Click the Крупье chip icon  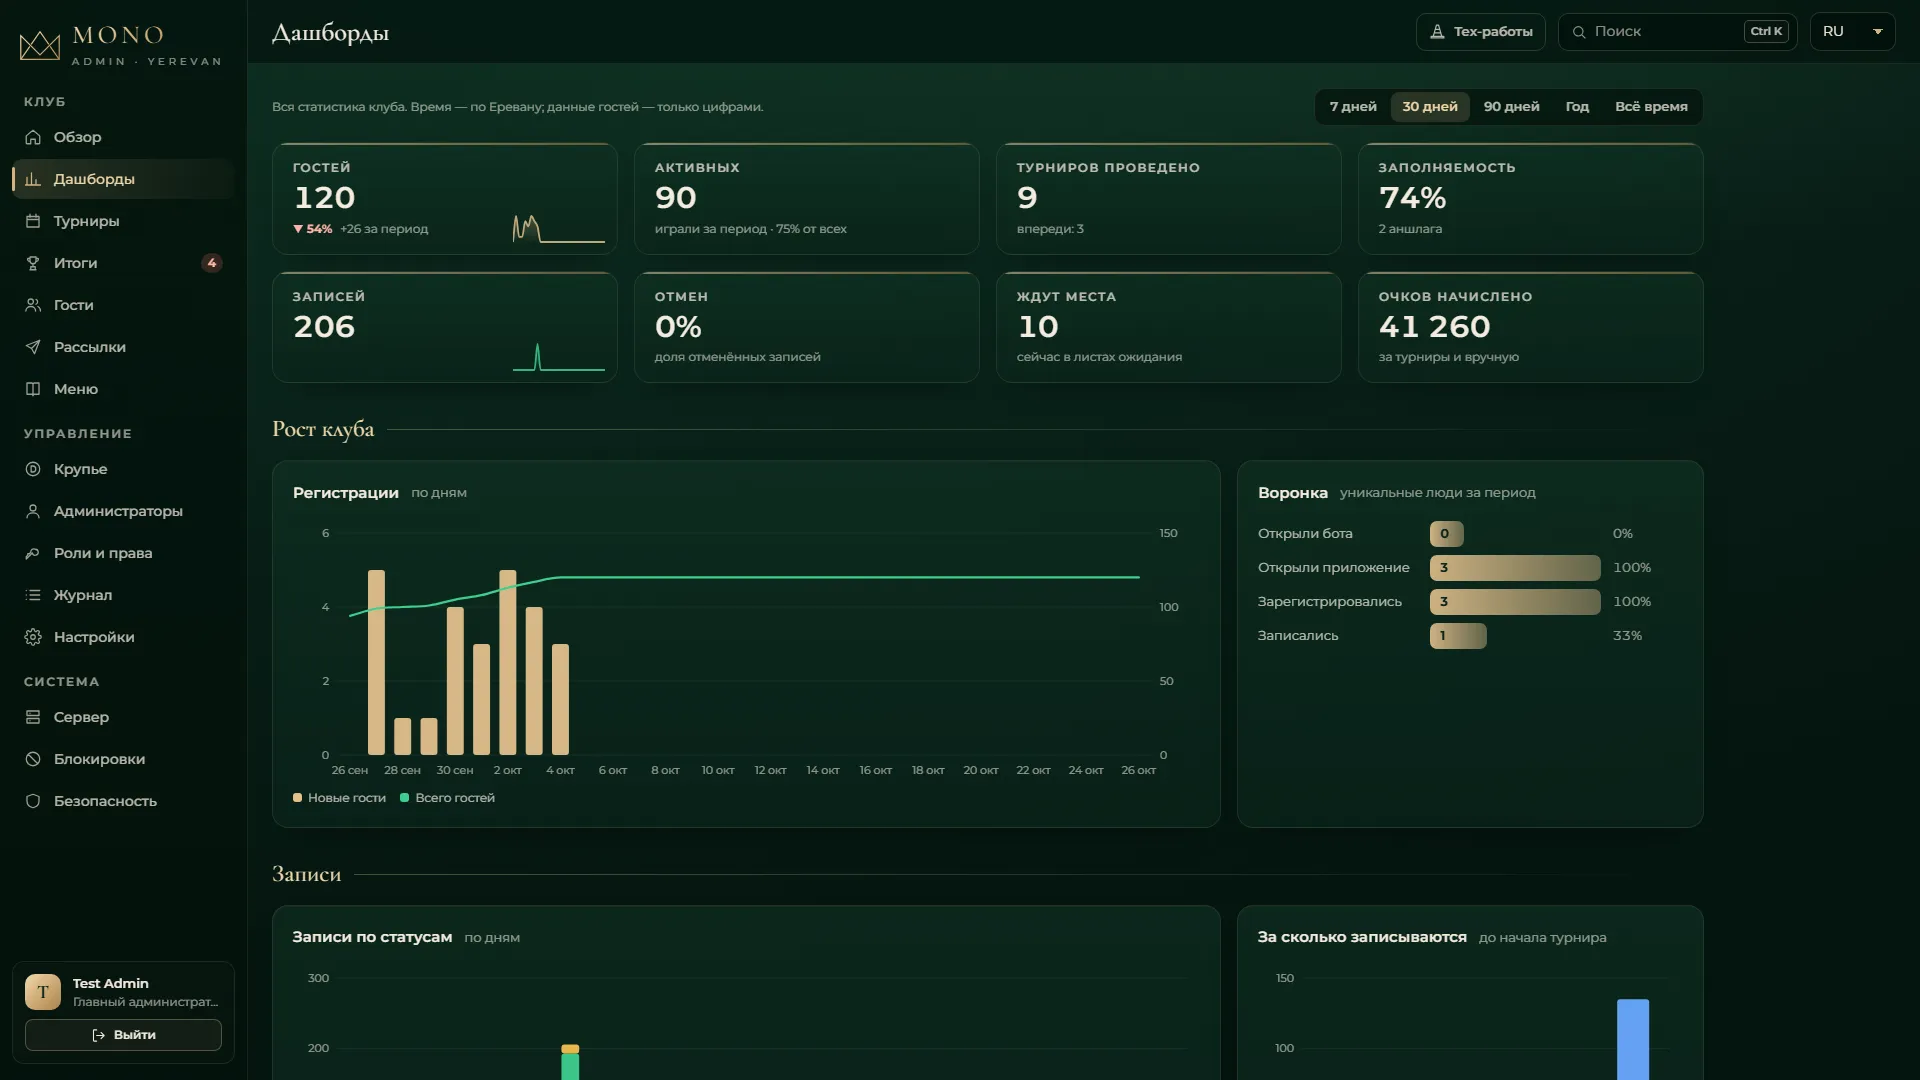coord(33,469)
